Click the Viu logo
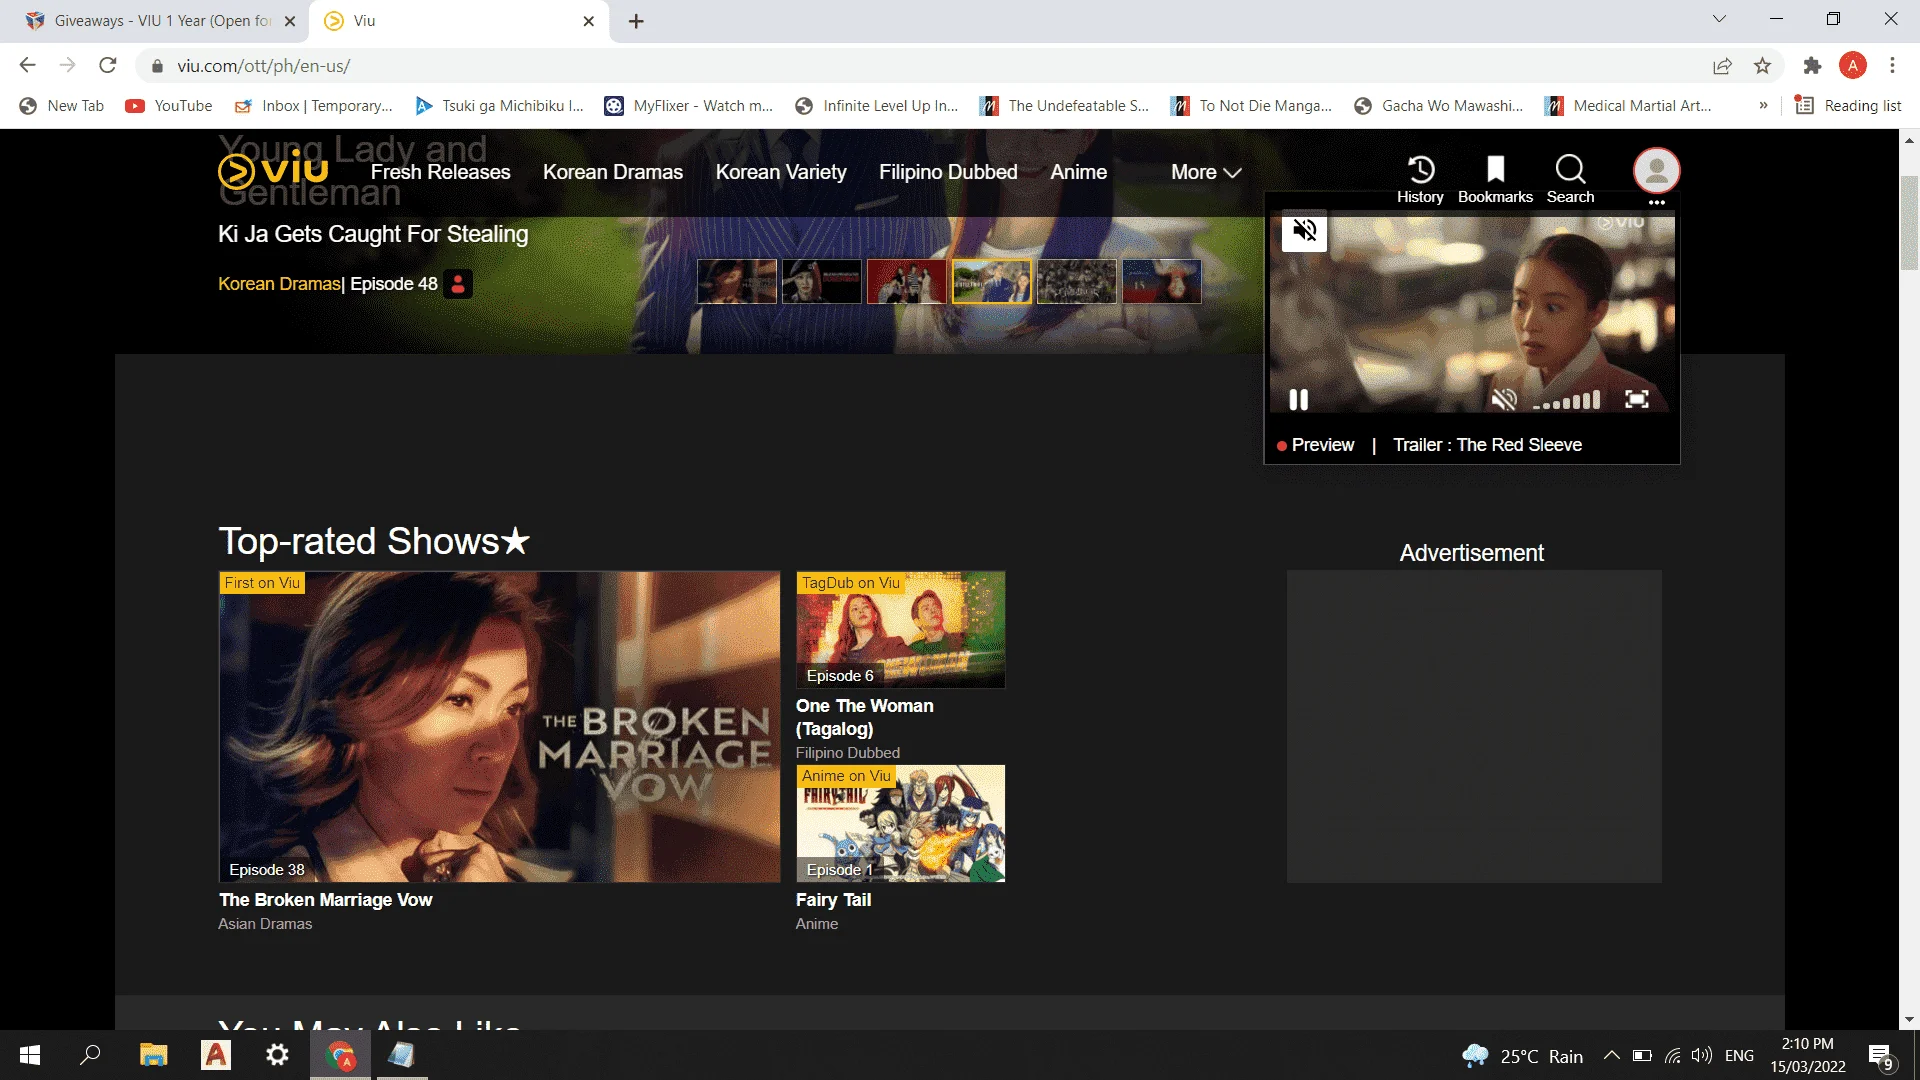The width and height of the screenshot is (1920, 1080). (273, 171)
